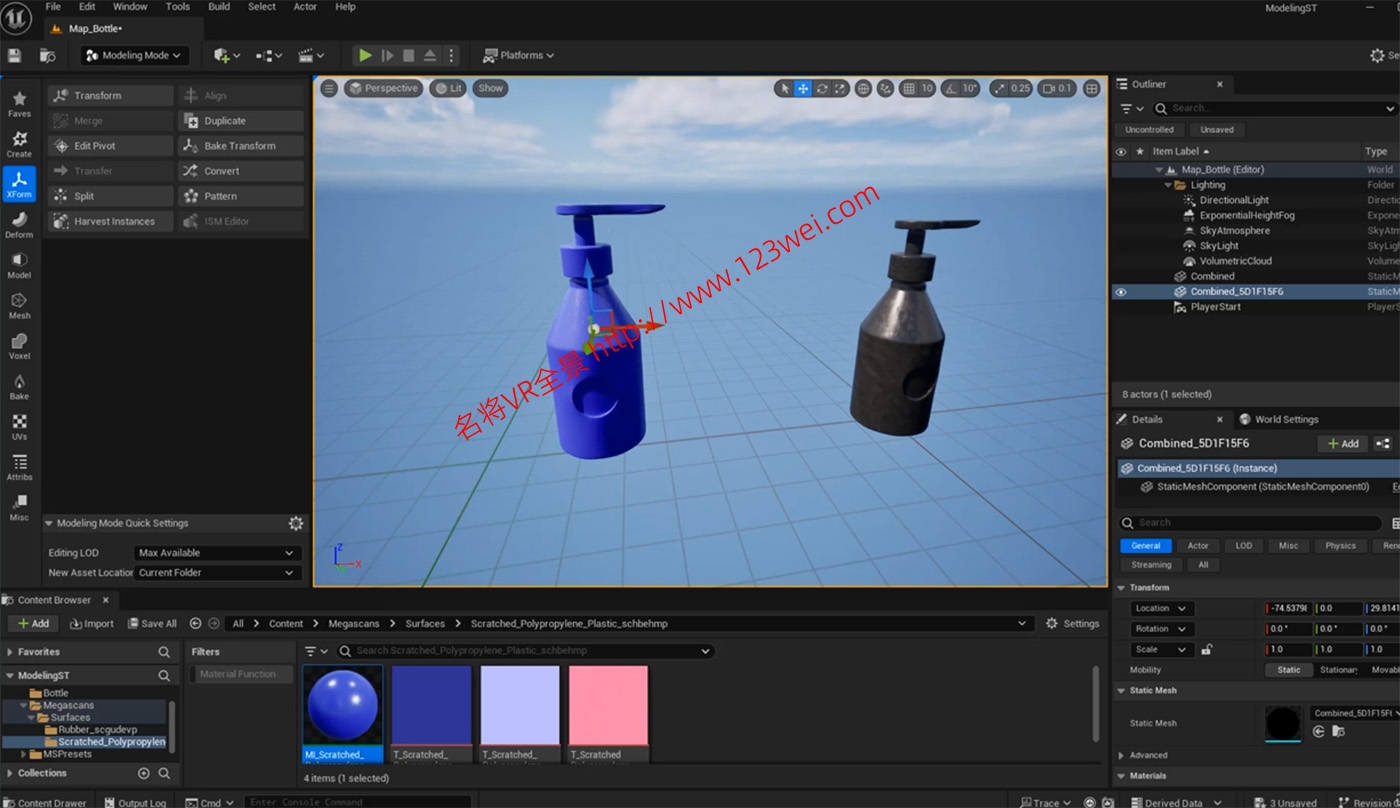Viewport: 1400px width, 808px height.
Task: Toggle visibility eye for Combined_5D1F15F6
Action: [x=1120, y=292]
